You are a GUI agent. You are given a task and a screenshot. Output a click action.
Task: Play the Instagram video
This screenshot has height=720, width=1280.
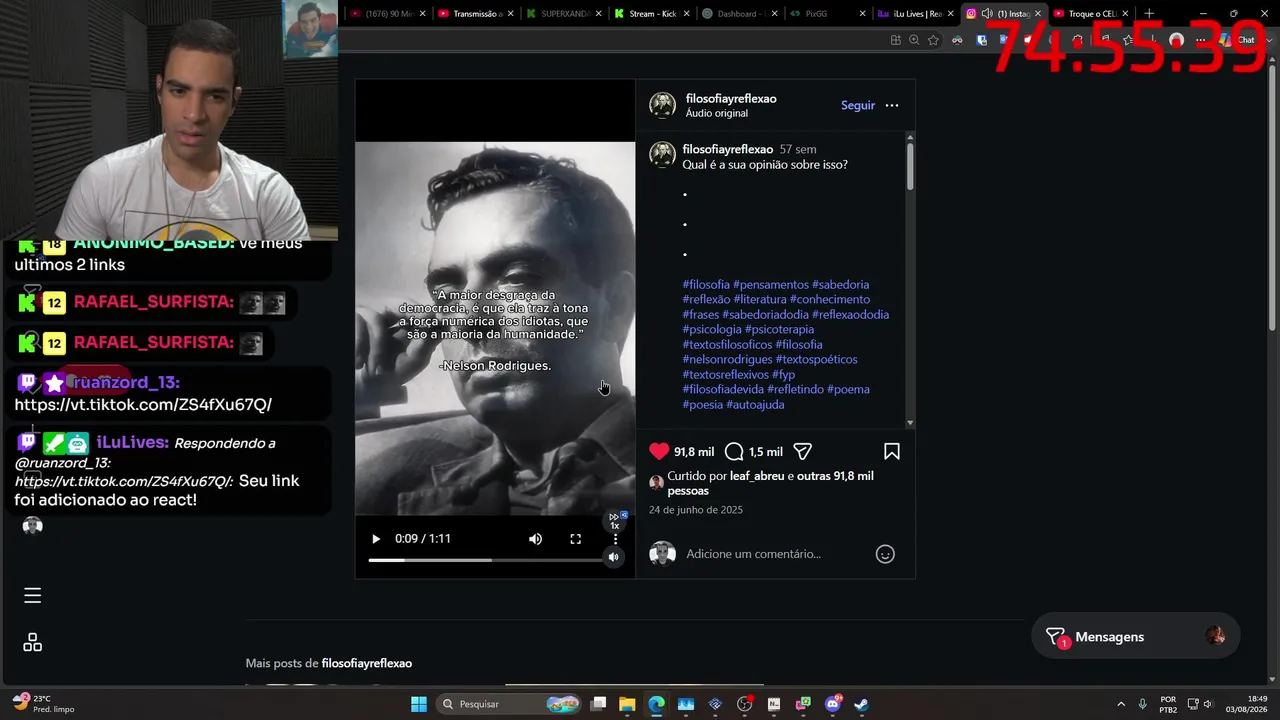376,539
